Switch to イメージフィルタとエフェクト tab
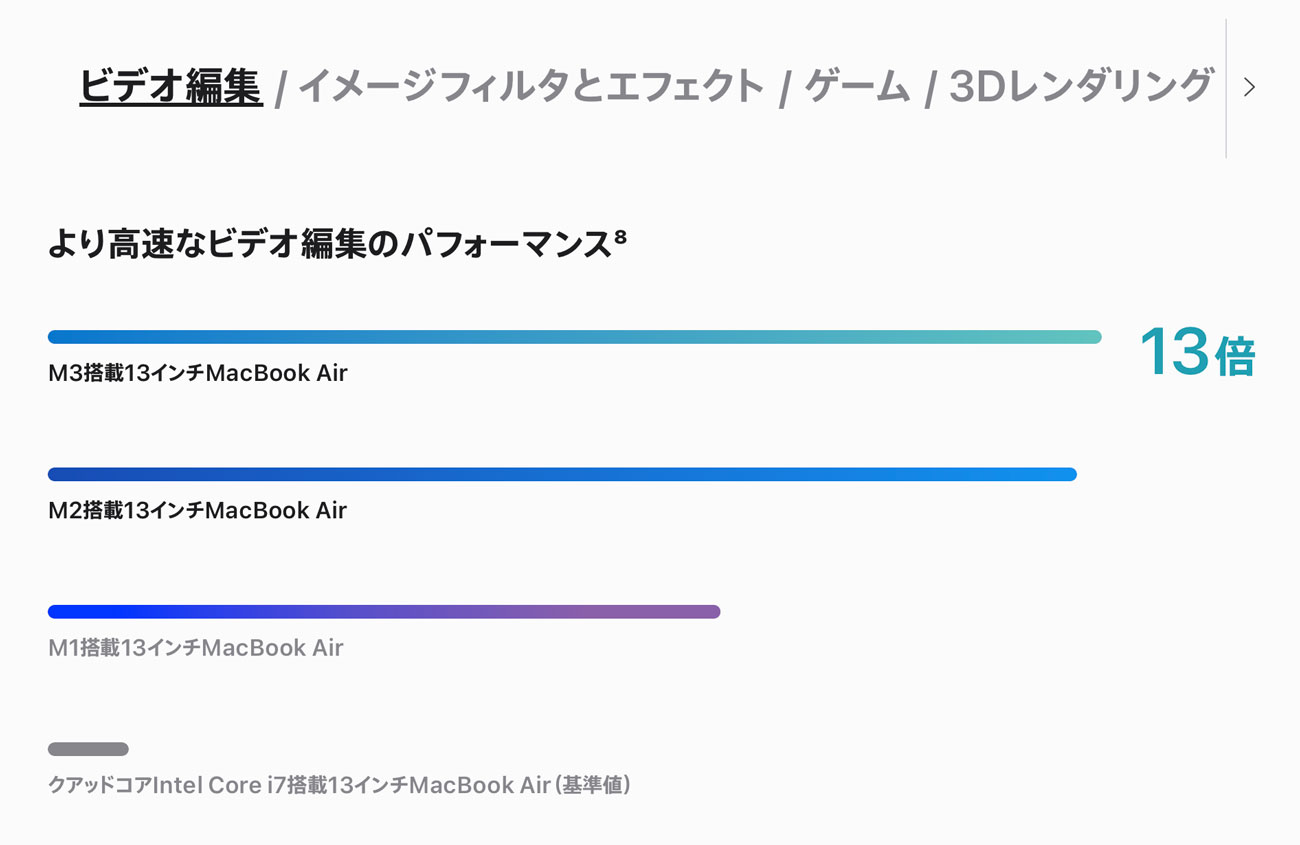The image size is (1300, 845). (531, 87)
